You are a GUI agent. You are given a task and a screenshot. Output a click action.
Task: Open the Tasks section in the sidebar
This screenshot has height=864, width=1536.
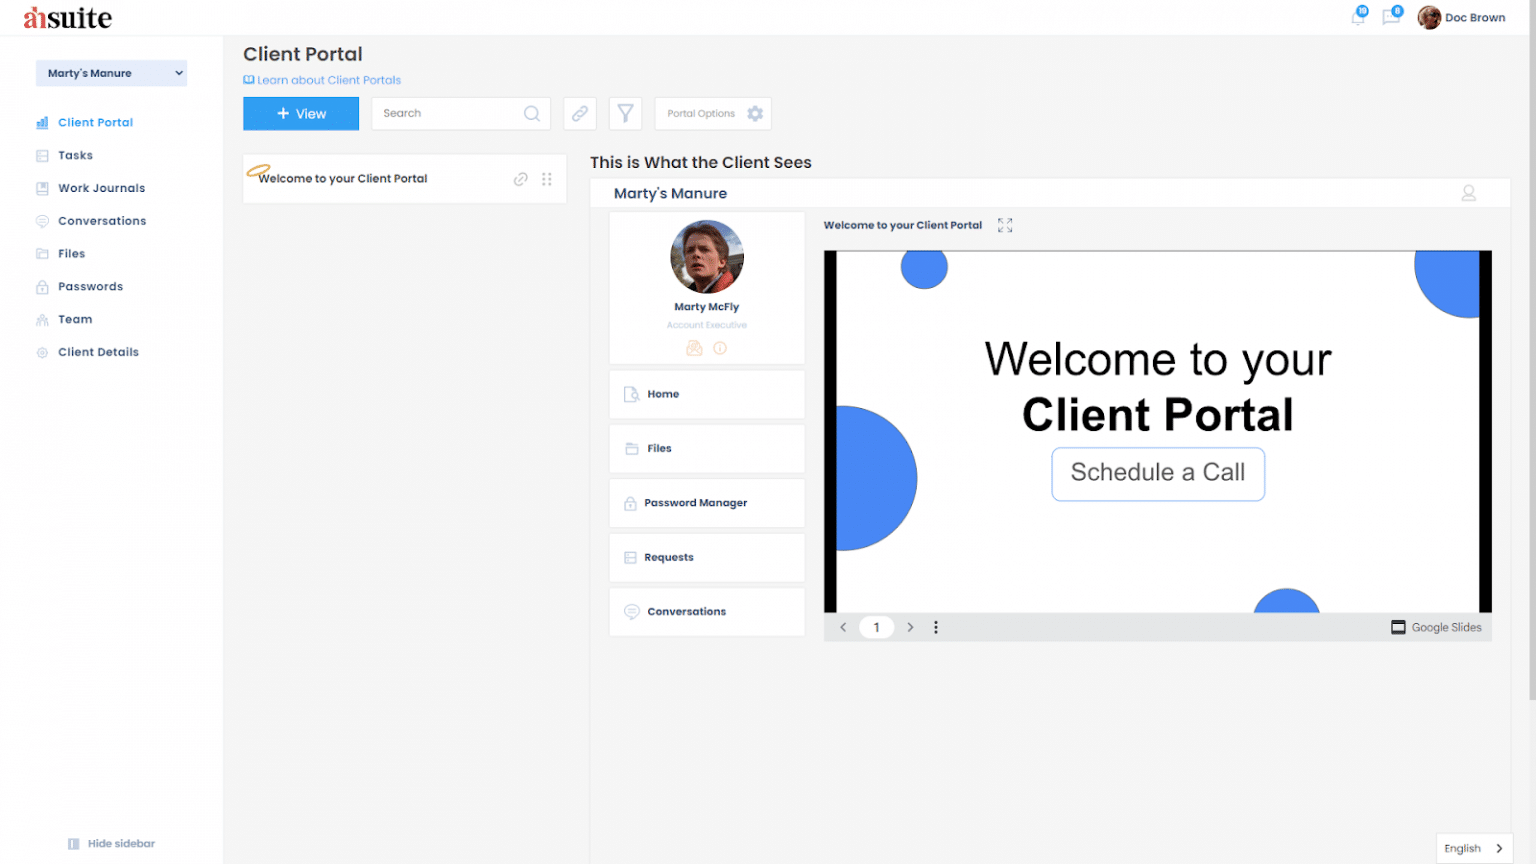point(76,155)
